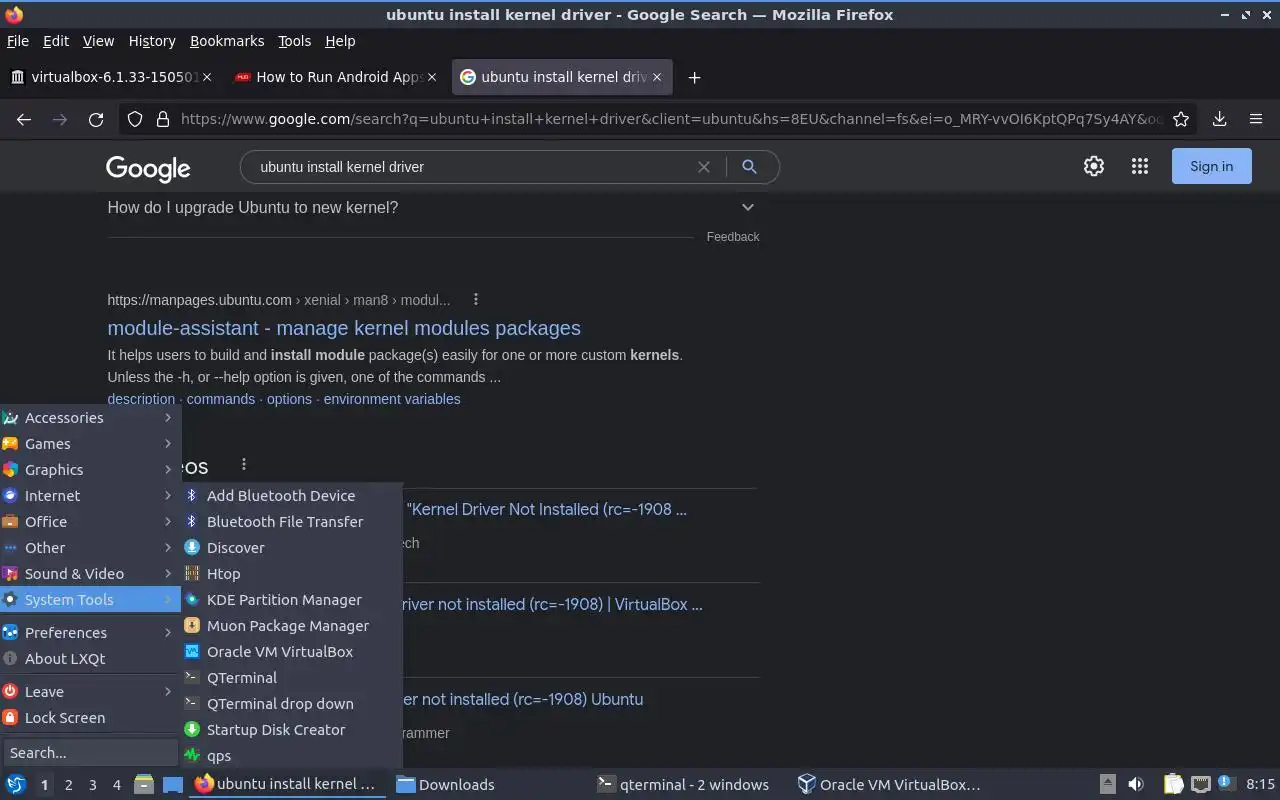Open the Google apps grid
The height and width of the screenshot is (800, 1280).
tap(1140, 166)
